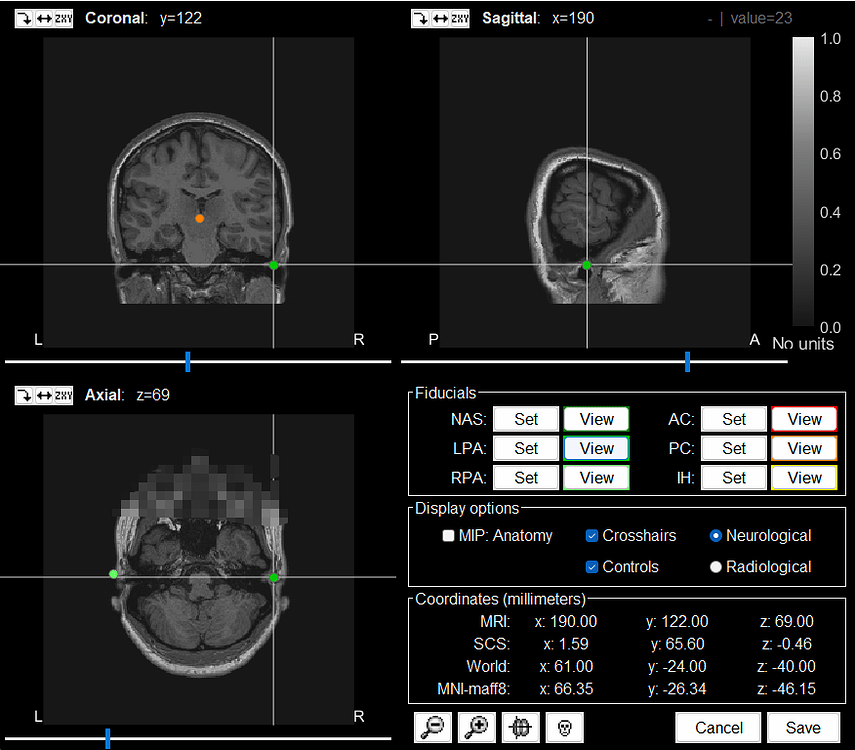
Task: Select the Radiological orientation radio button
Action: pyautogui.click(x=715, y=567)
